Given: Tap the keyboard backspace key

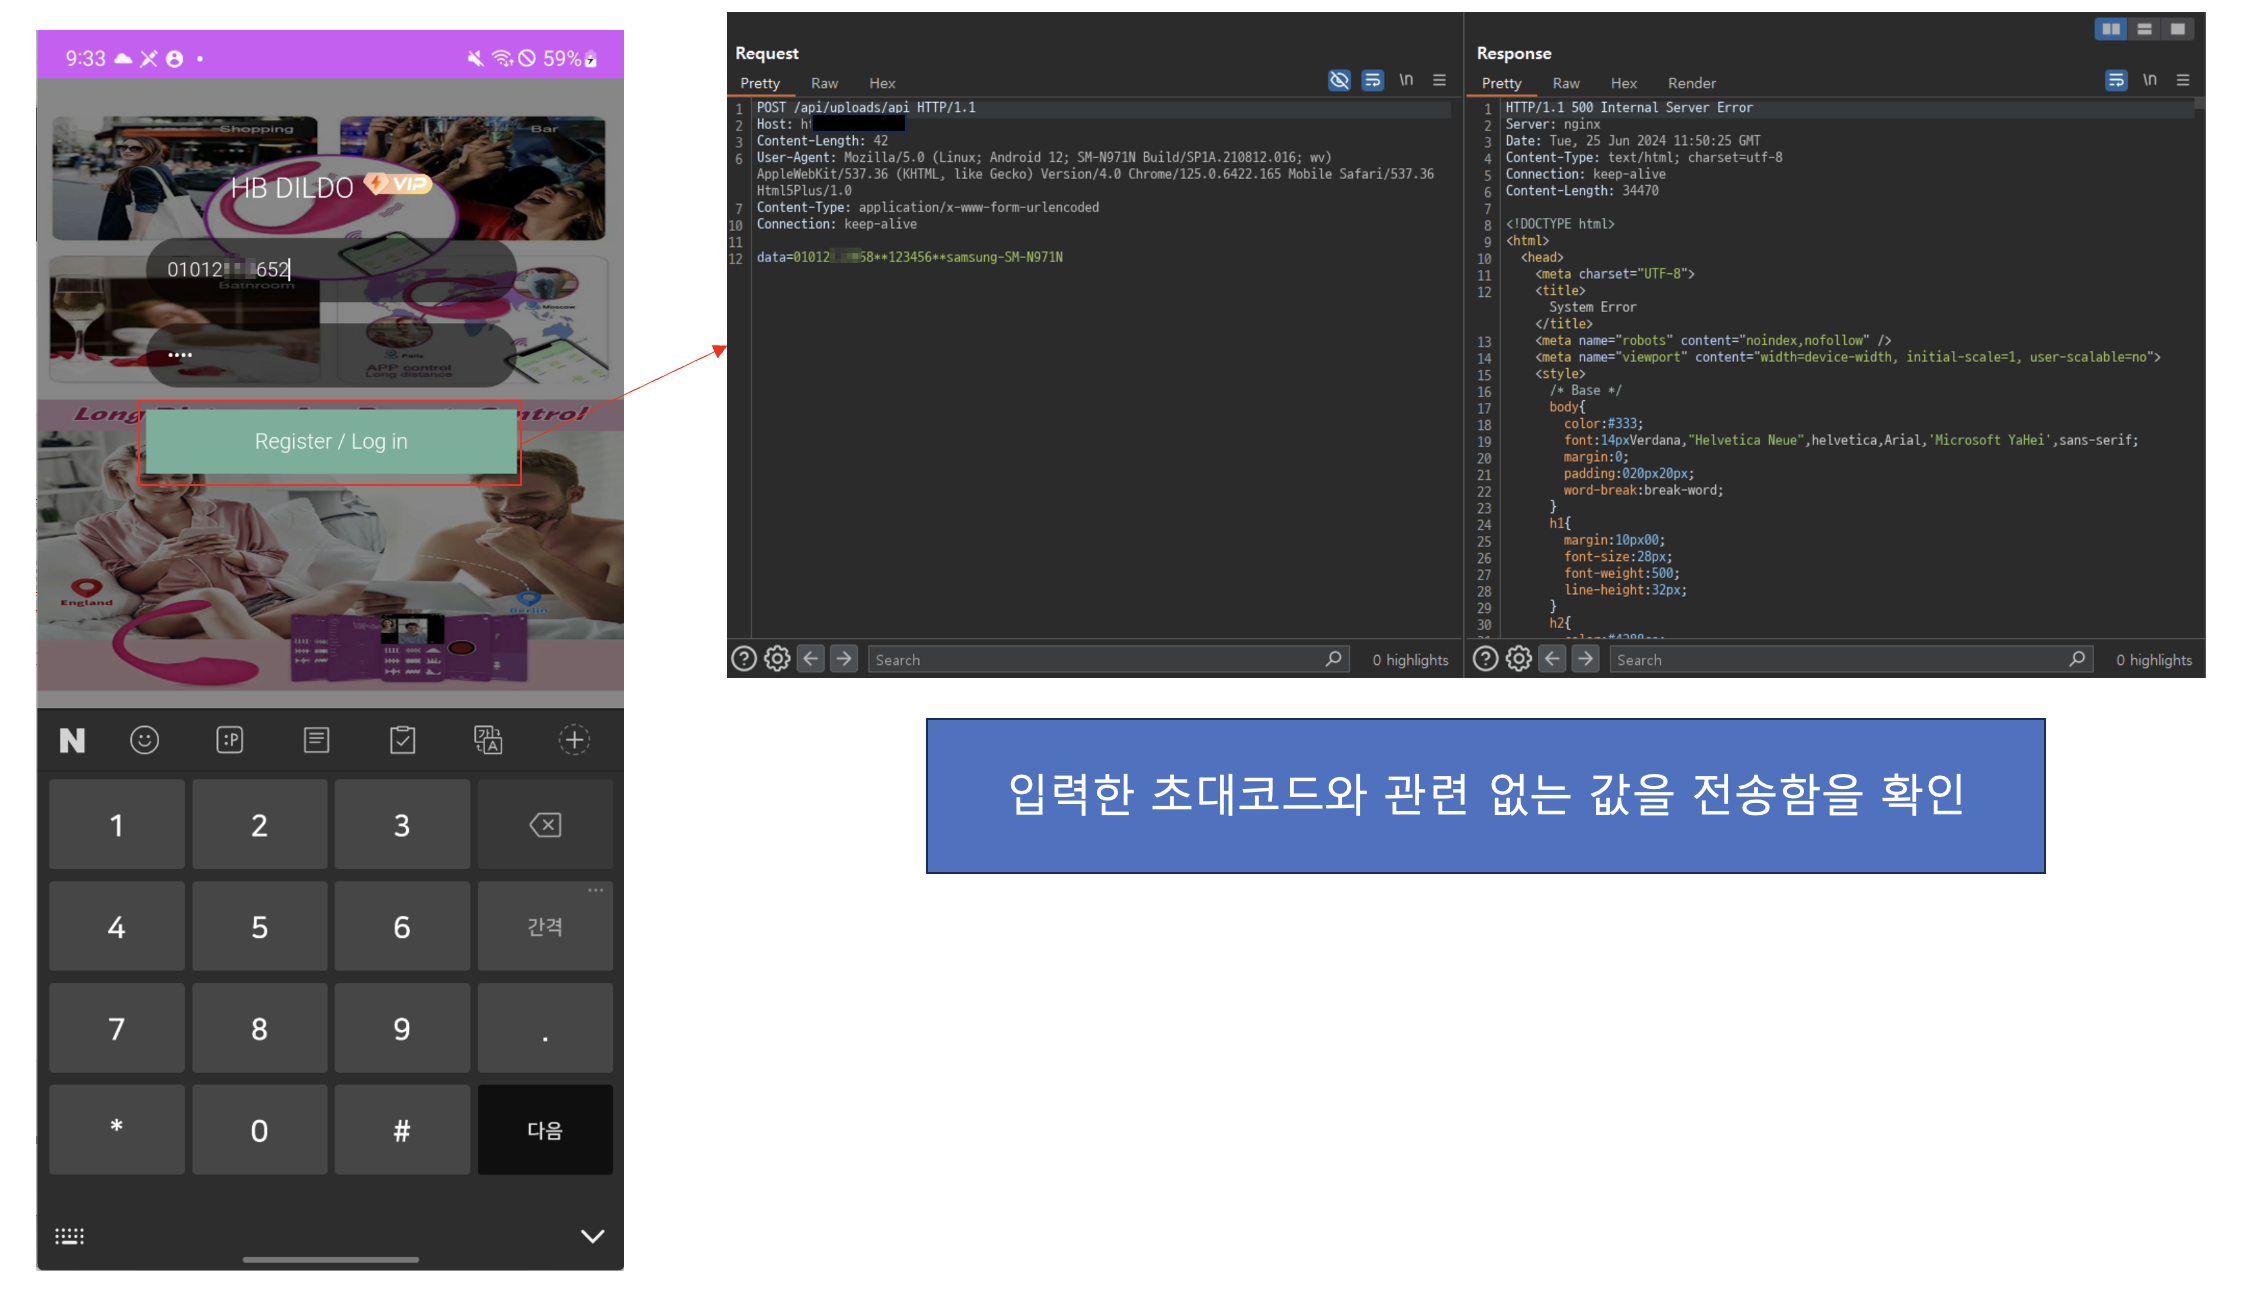Looking at the screenshot, I should coord(545,825).
